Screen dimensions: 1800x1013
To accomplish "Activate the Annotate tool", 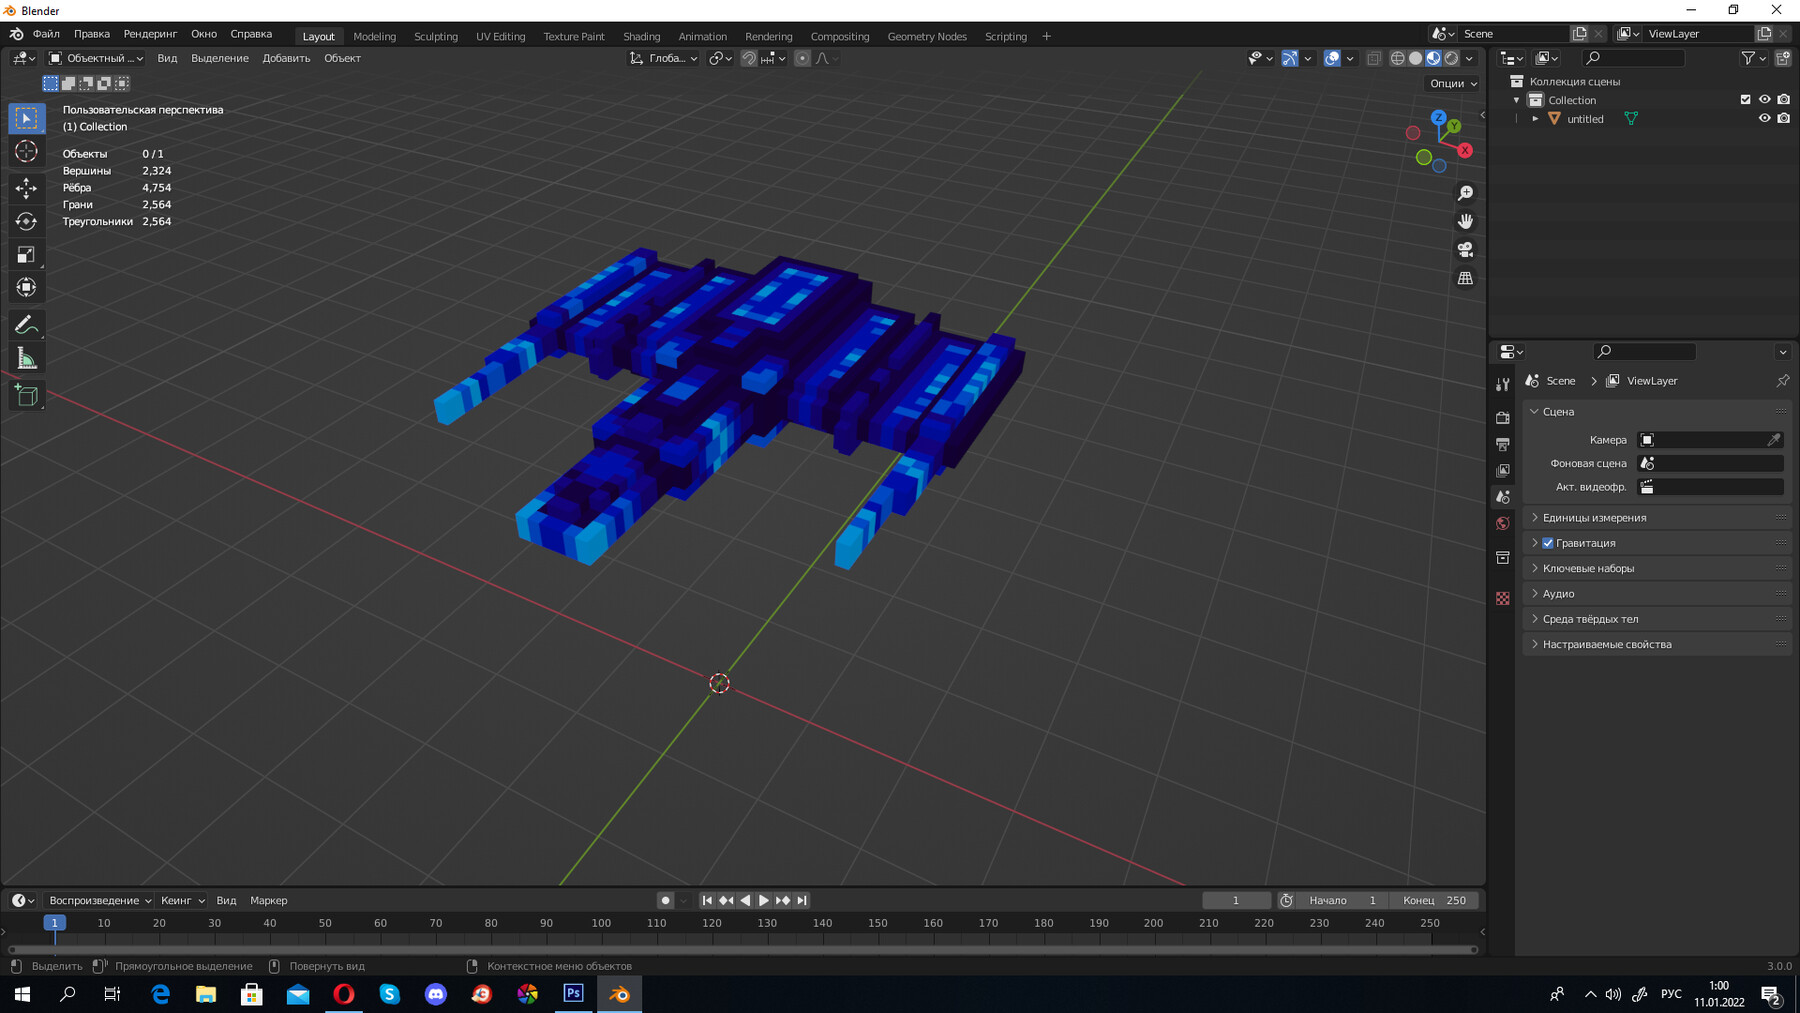I will 27,323.
